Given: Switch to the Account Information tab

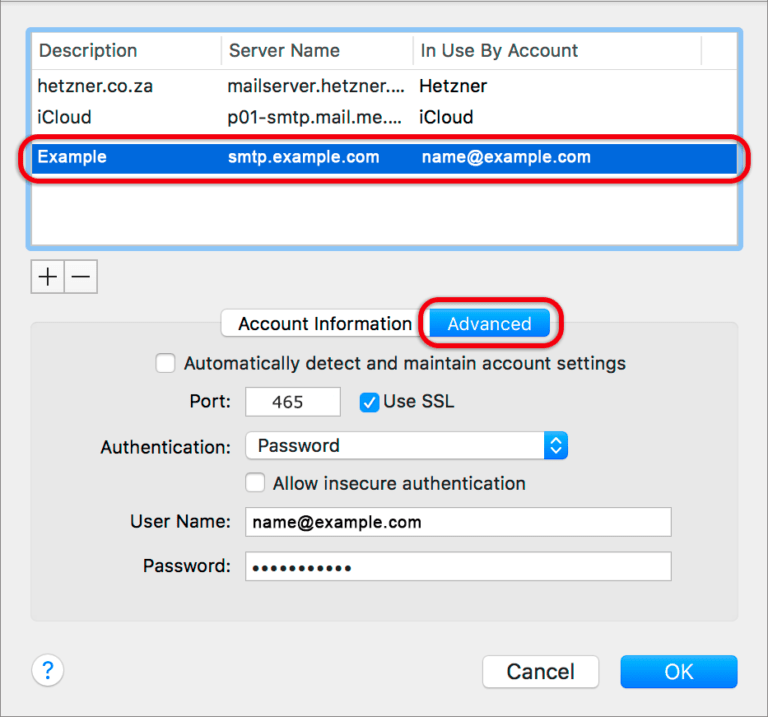Looking at the screenshot, I should click(x=325, y=324).
